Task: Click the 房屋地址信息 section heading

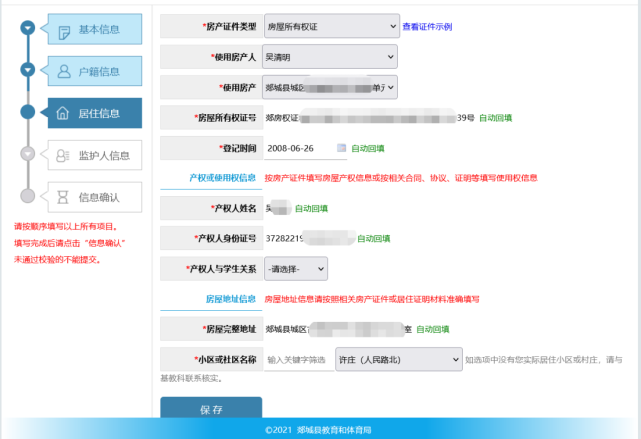Action: click(231, 299)
